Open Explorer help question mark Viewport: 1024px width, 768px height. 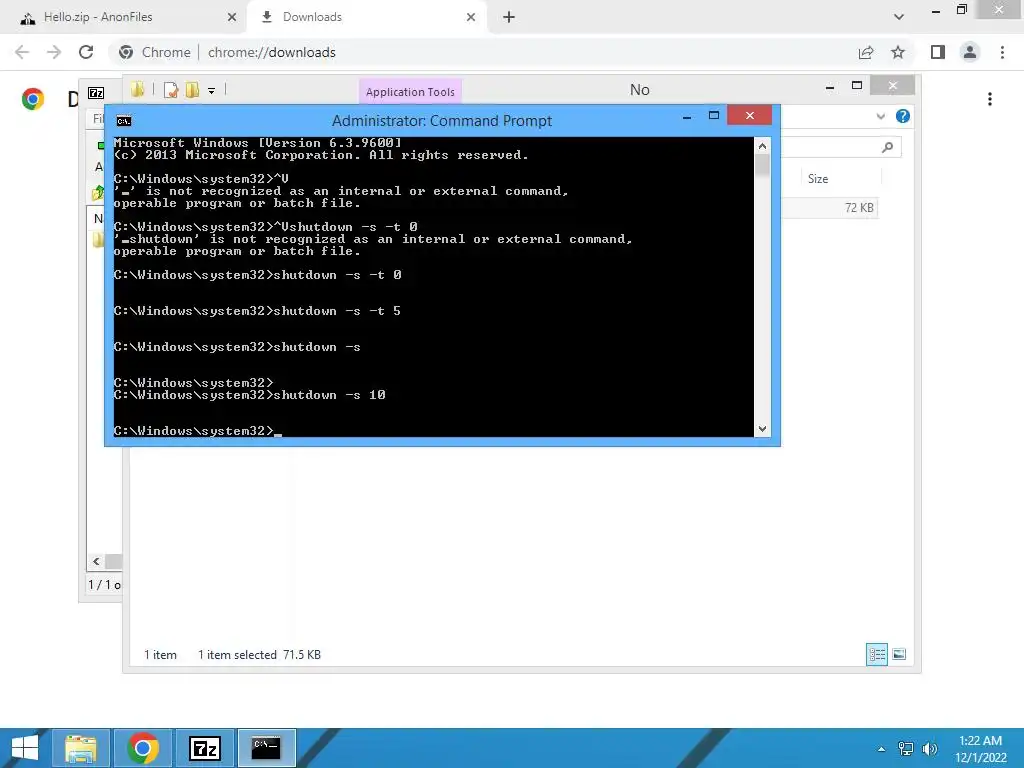[x=903, y=116]
